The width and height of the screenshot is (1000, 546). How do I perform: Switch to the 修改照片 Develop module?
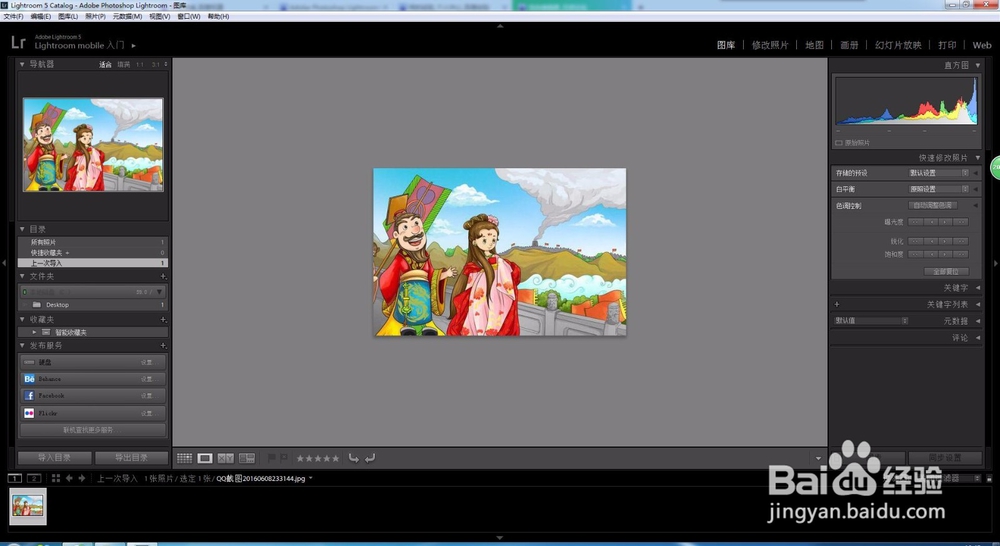coord(770,45)
